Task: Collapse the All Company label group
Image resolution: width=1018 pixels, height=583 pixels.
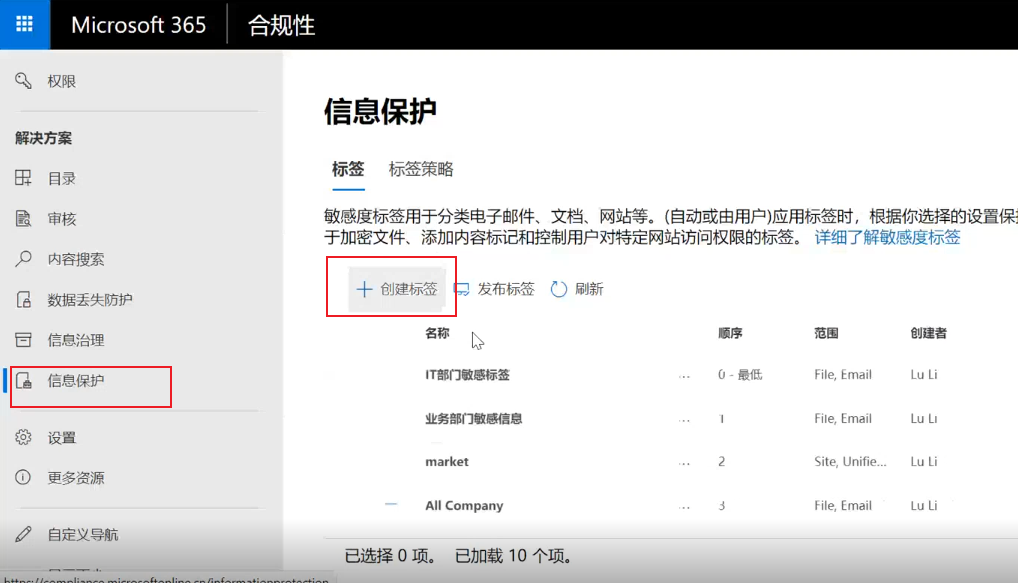Action: pos(391,505)
